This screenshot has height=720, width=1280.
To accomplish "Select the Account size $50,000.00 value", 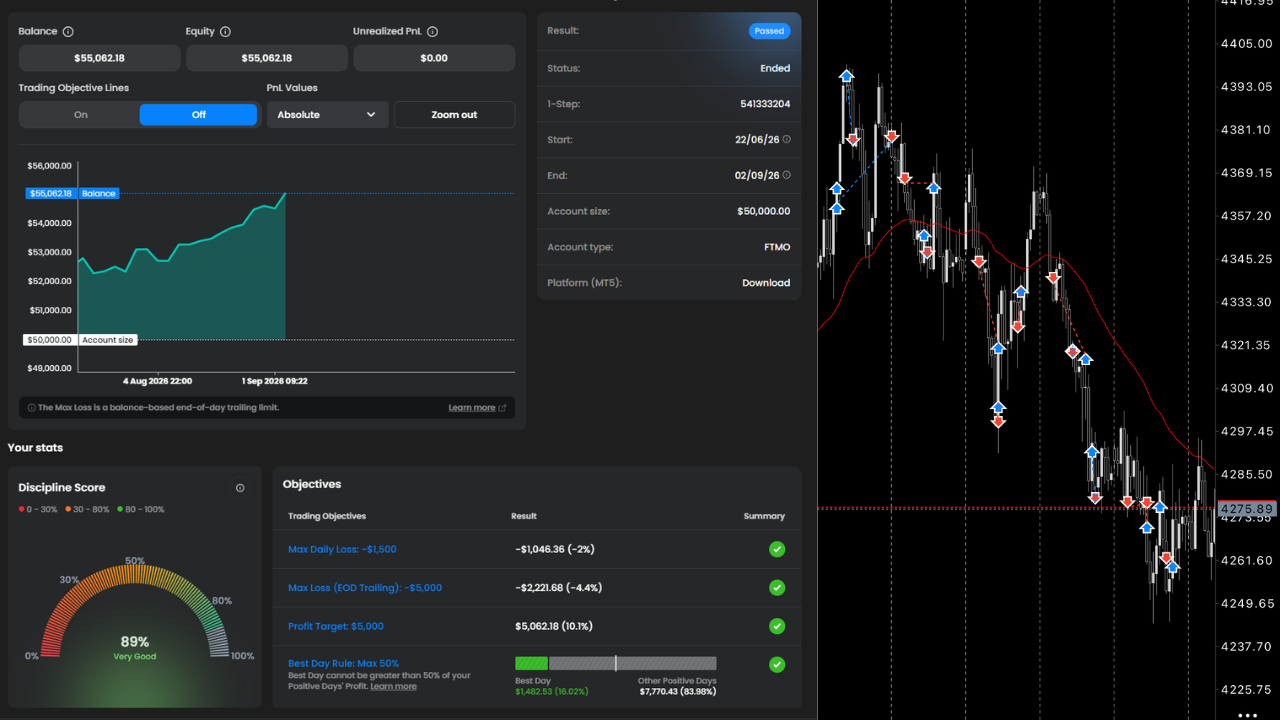I will coord(764,211).
